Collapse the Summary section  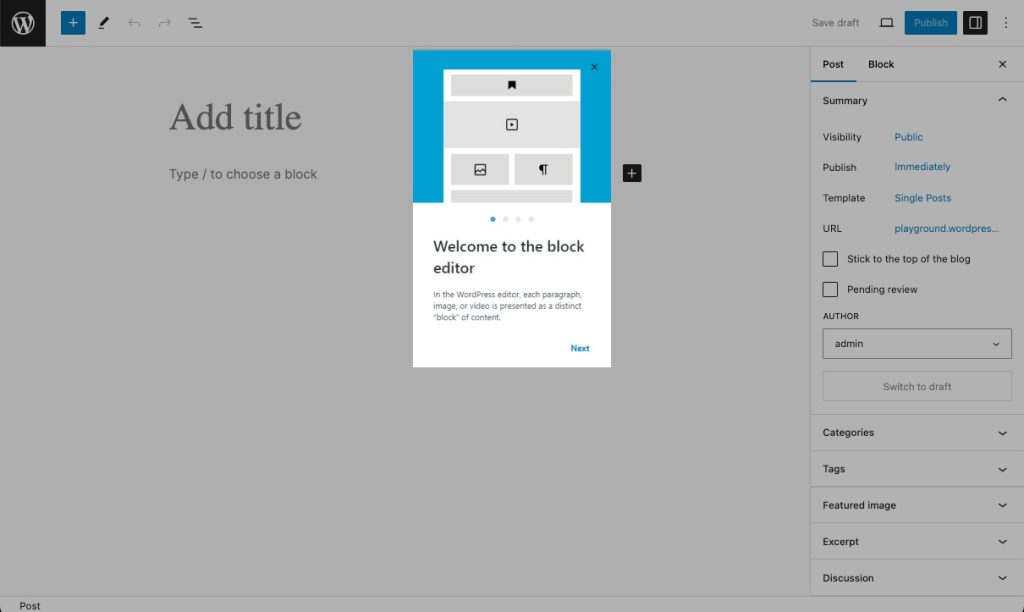click(x=917, y=101)
